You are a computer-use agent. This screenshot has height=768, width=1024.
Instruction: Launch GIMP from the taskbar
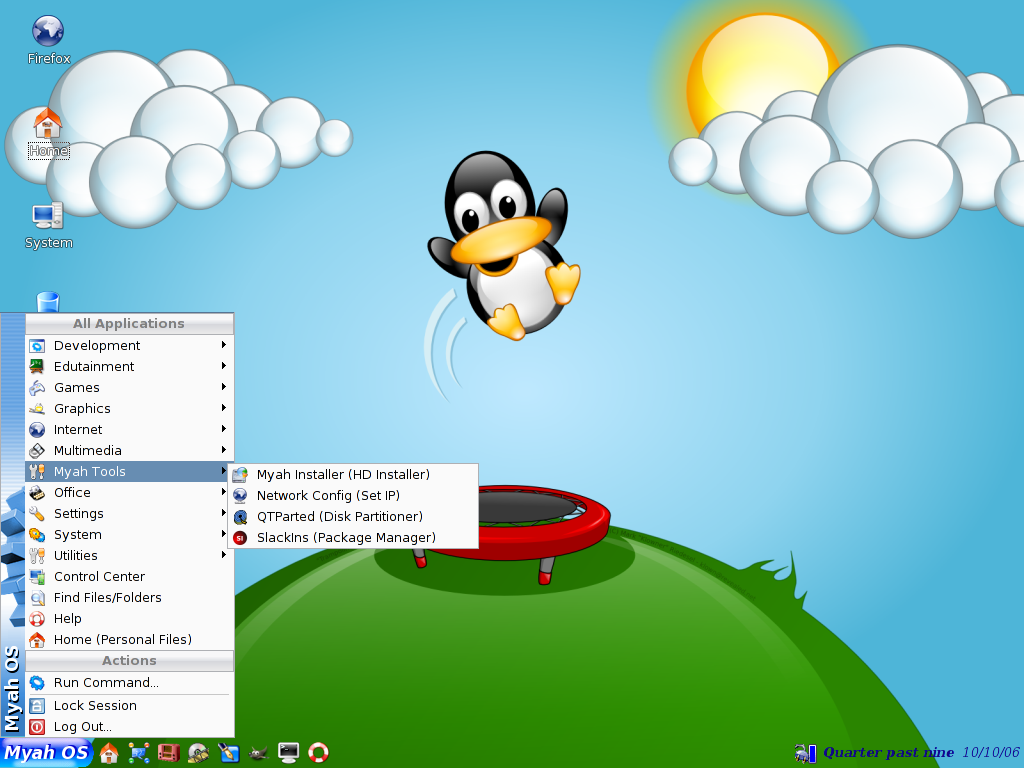(x=258, y=753)
